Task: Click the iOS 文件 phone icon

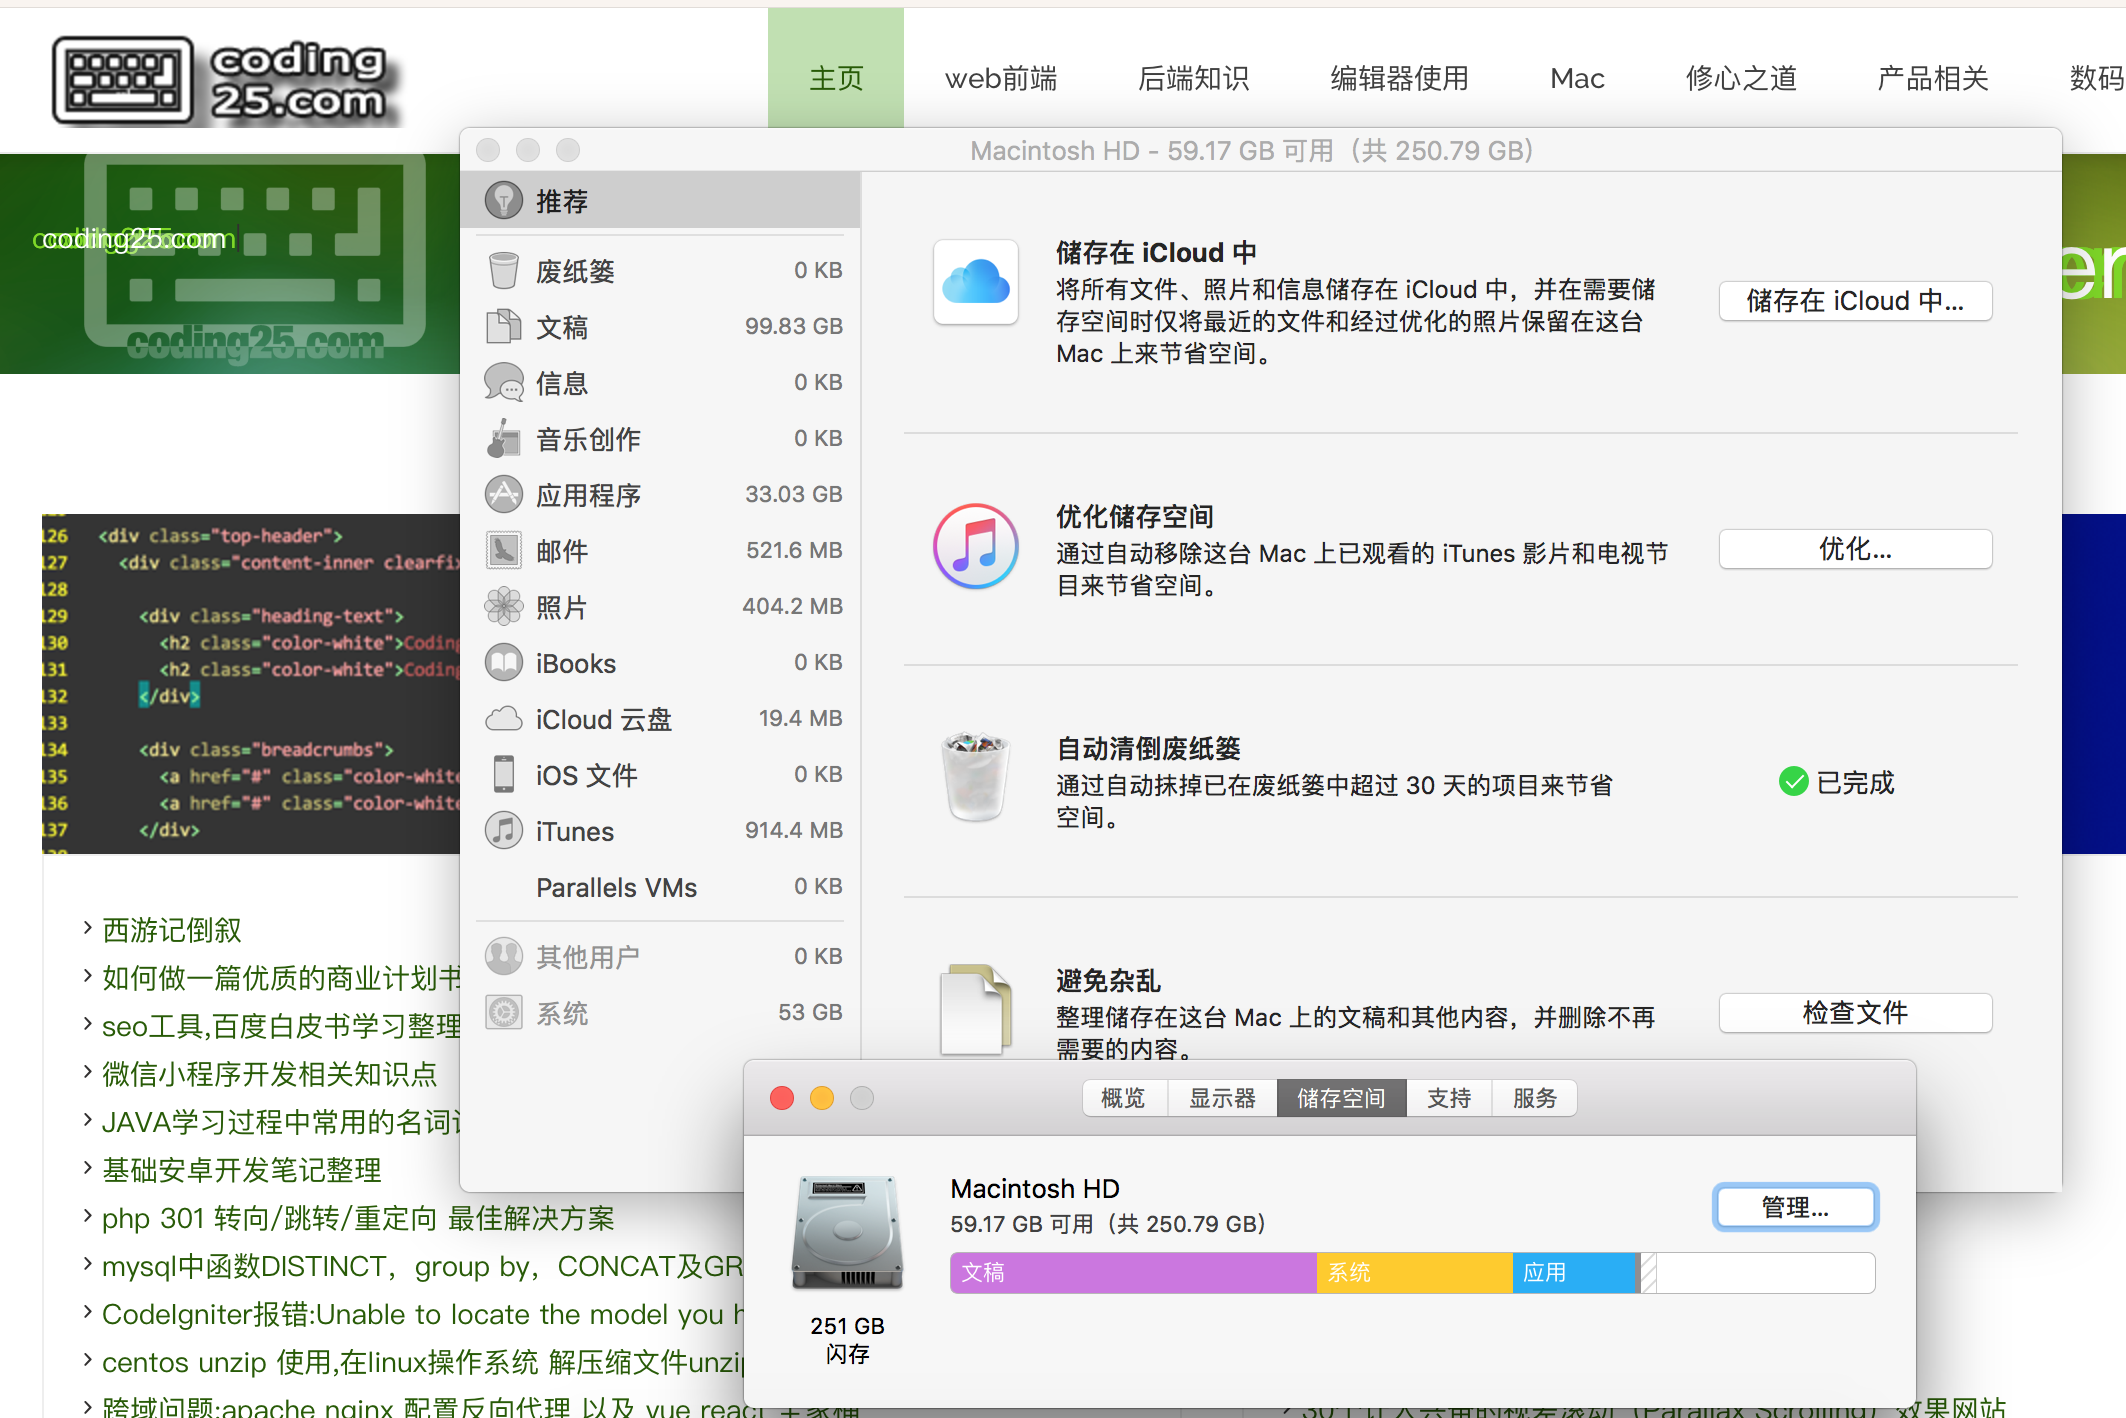Action: coord(503,774)
